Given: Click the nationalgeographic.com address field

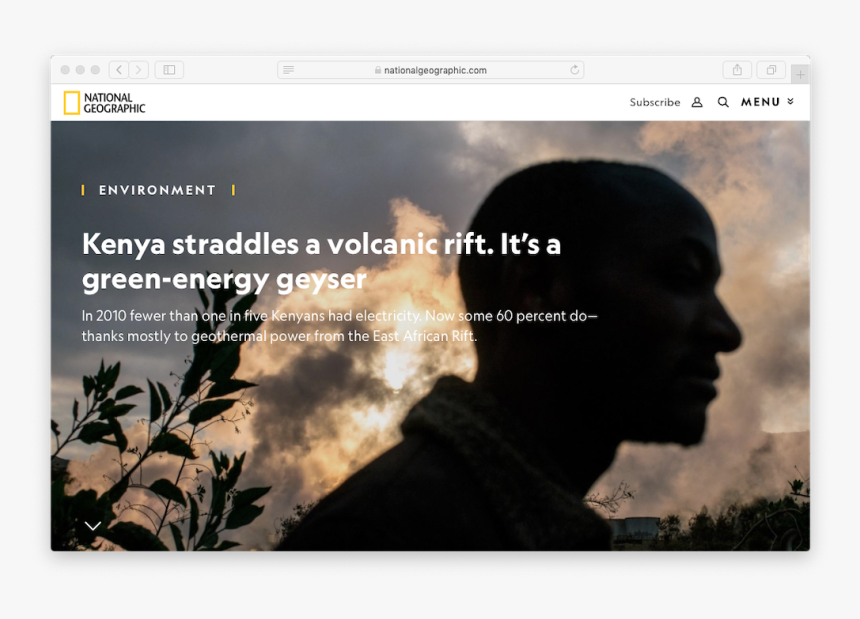Looking at the screenshot, I should 431,70.
